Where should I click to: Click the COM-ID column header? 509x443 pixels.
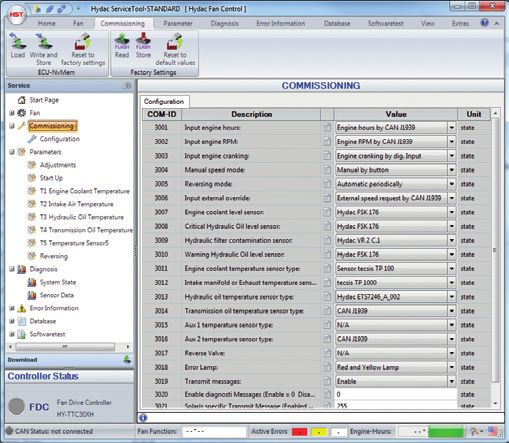[x=162, y=114]
